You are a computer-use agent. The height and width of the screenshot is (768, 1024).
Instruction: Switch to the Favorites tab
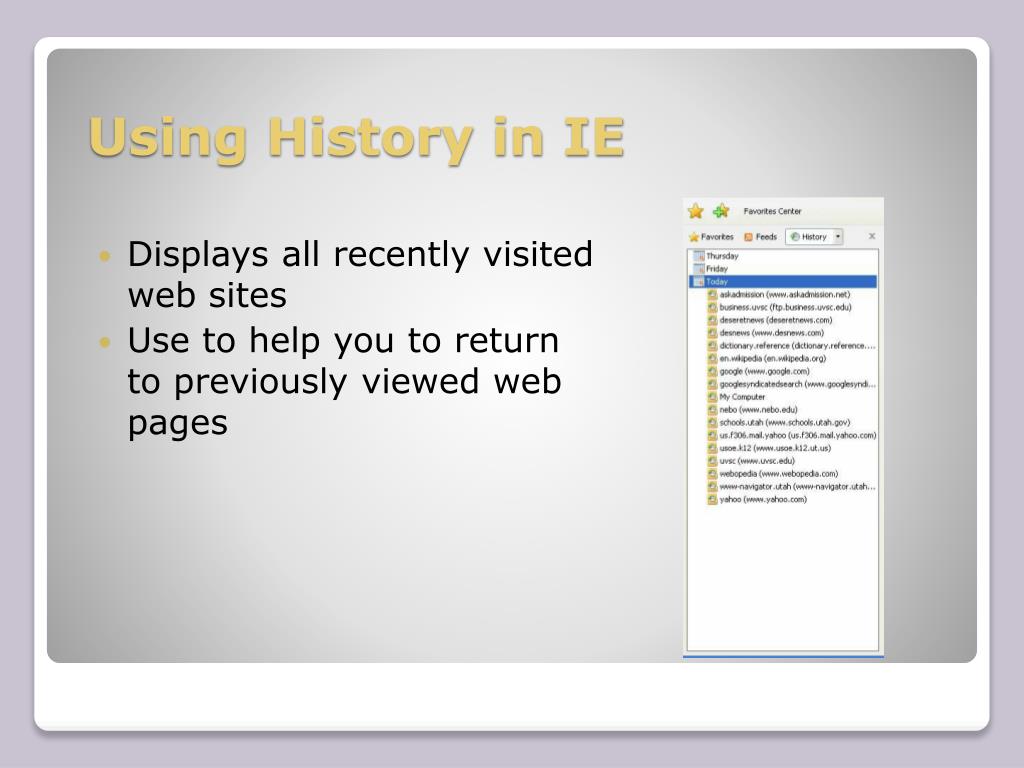pos(711,236)
